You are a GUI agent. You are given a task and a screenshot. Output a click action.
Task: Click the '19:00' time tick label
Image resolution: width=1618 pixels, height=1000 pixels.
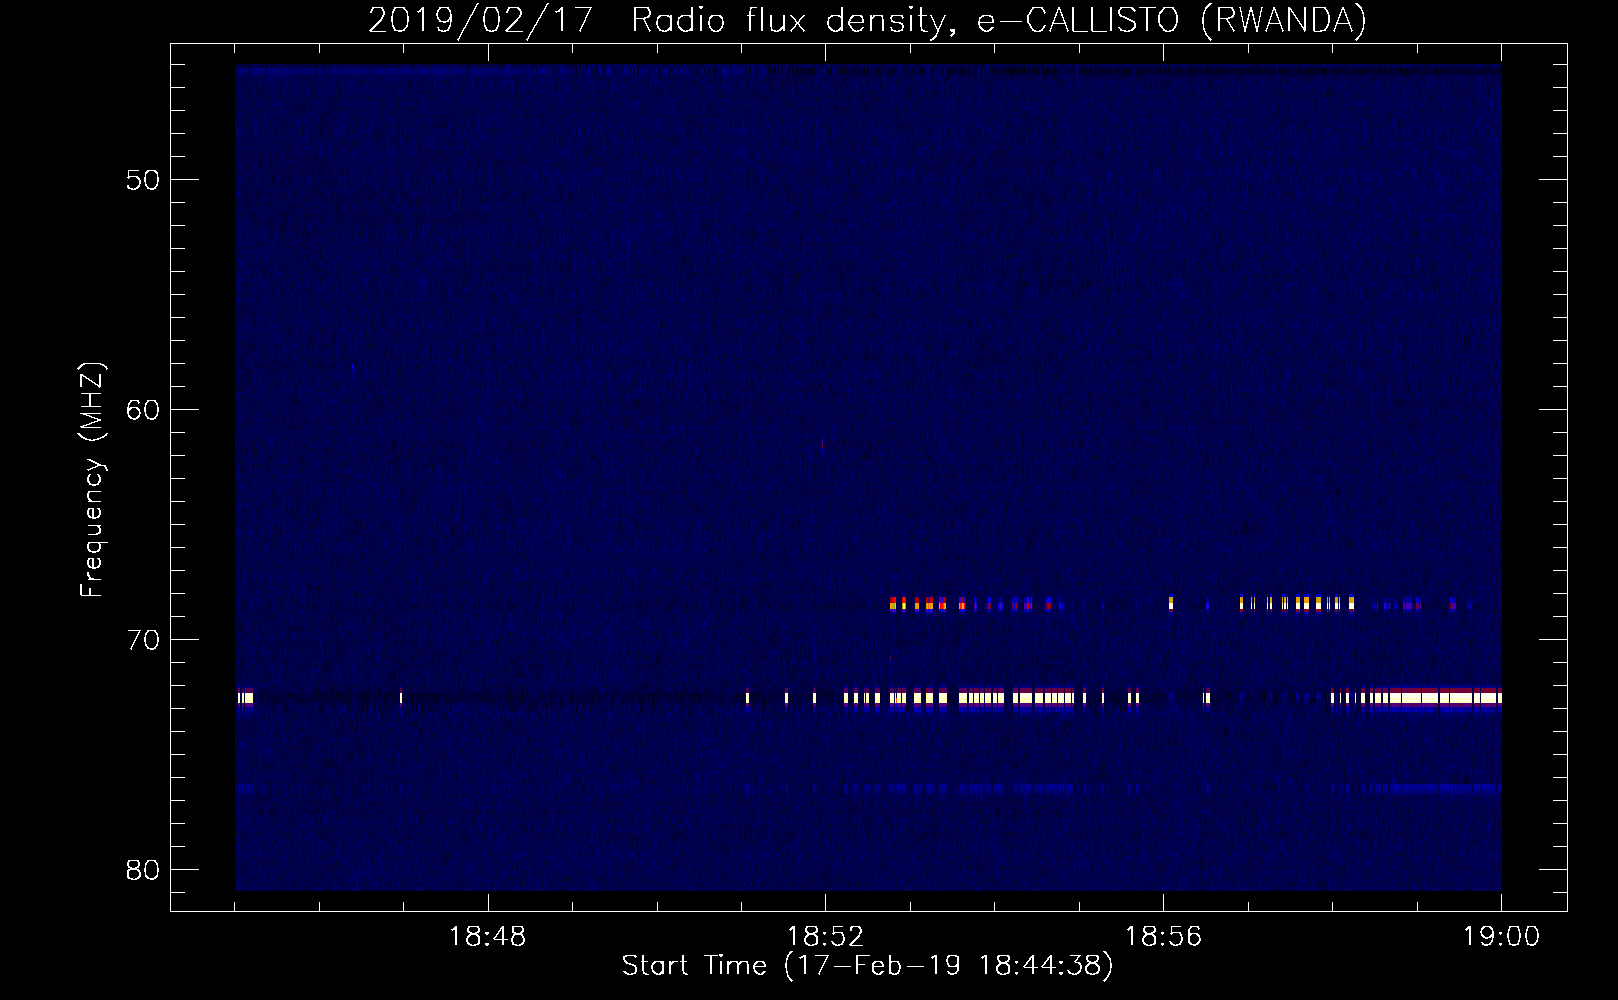click(1501, 937)
